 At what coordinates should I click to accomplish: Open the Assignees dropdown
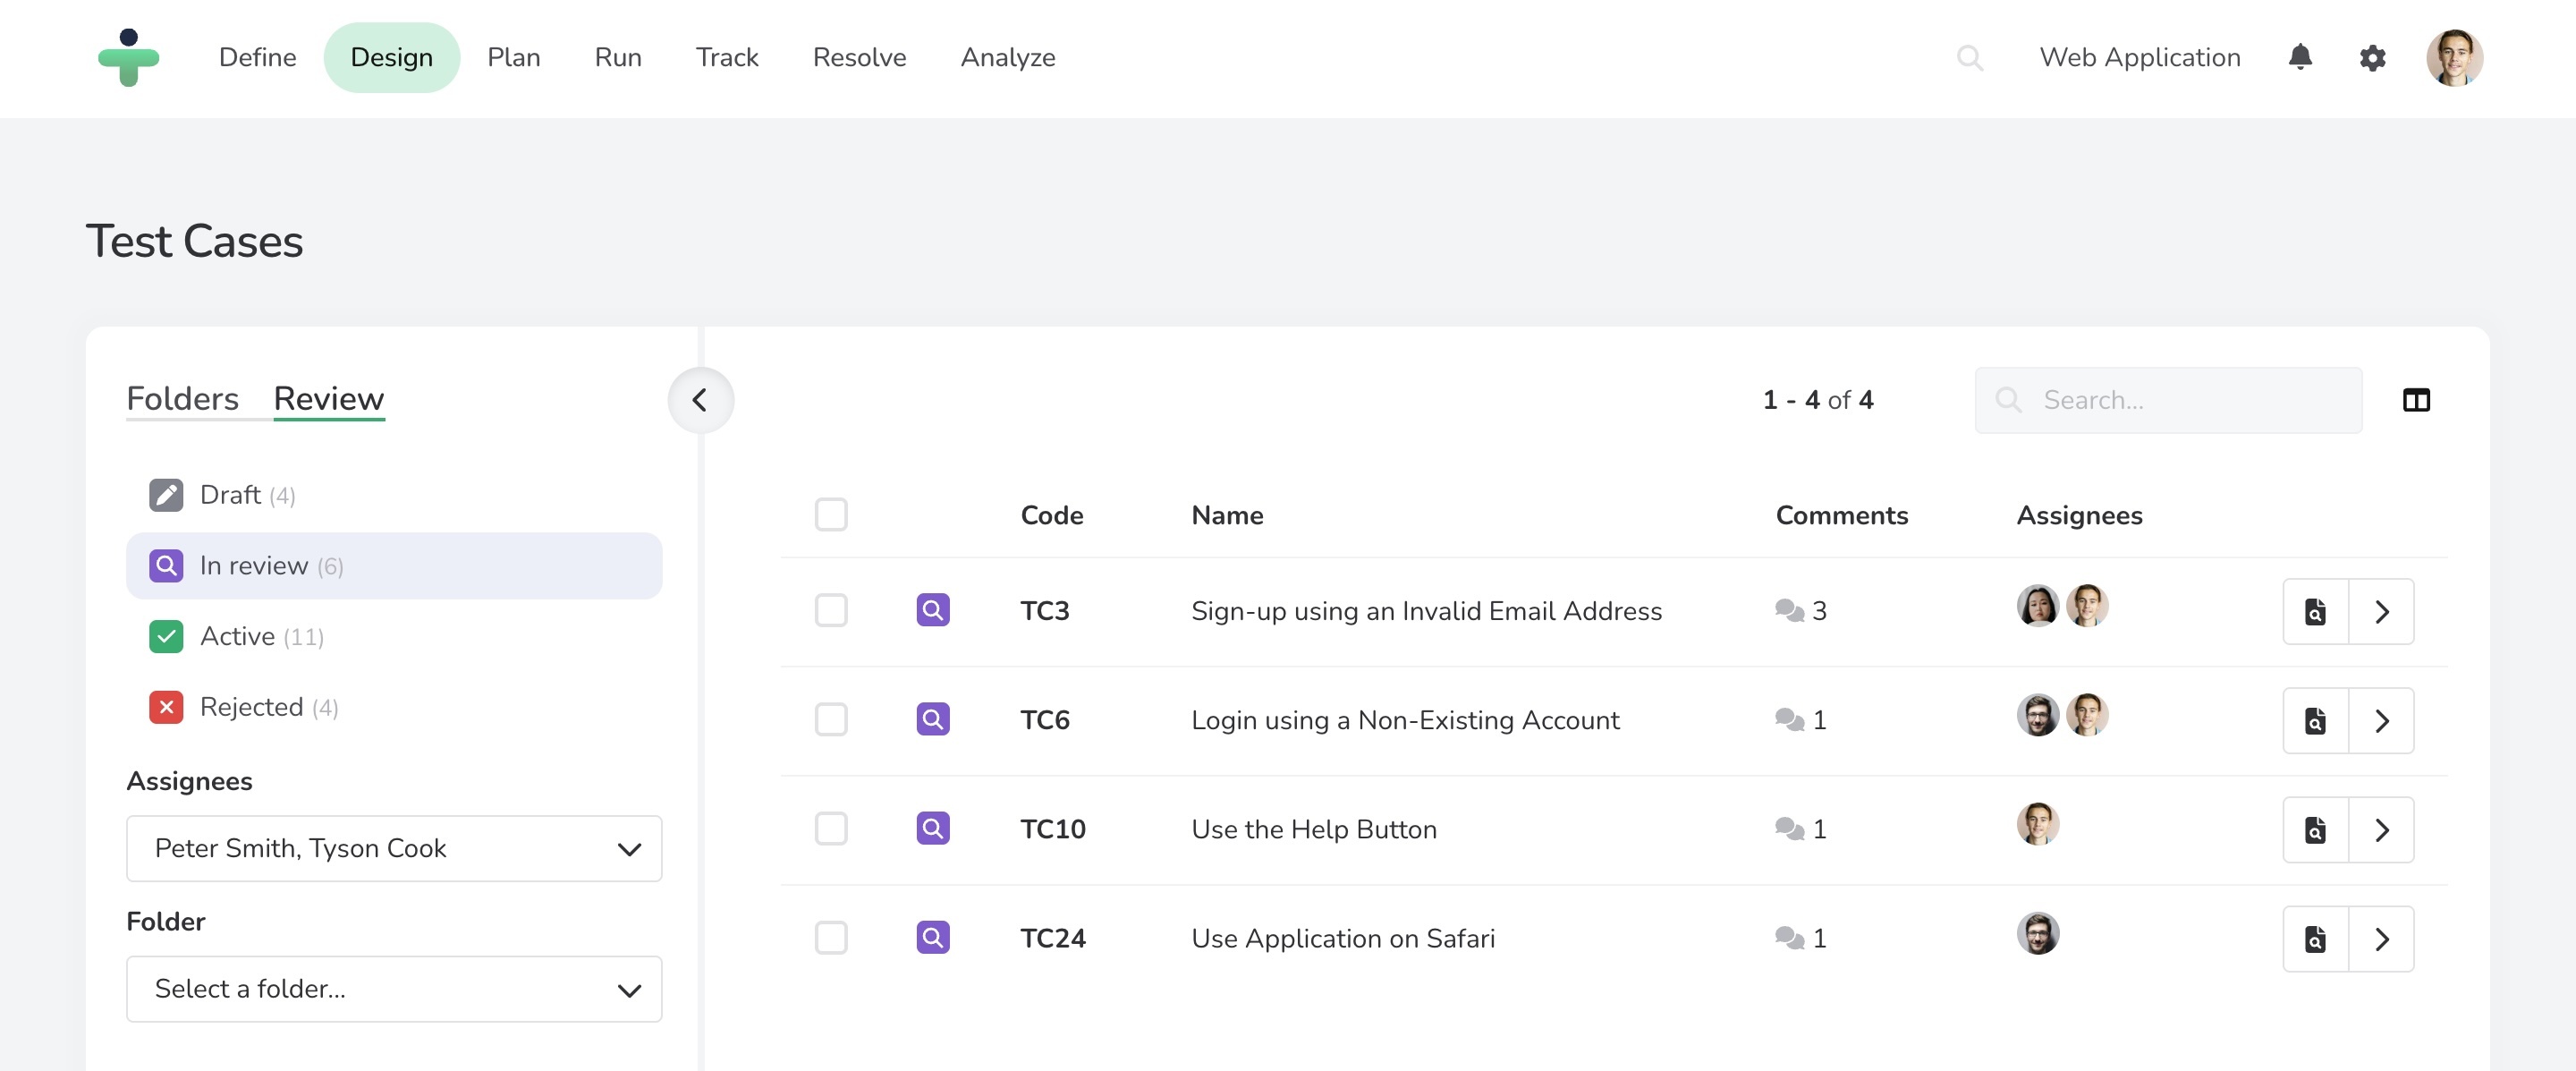tap(394, 848)
